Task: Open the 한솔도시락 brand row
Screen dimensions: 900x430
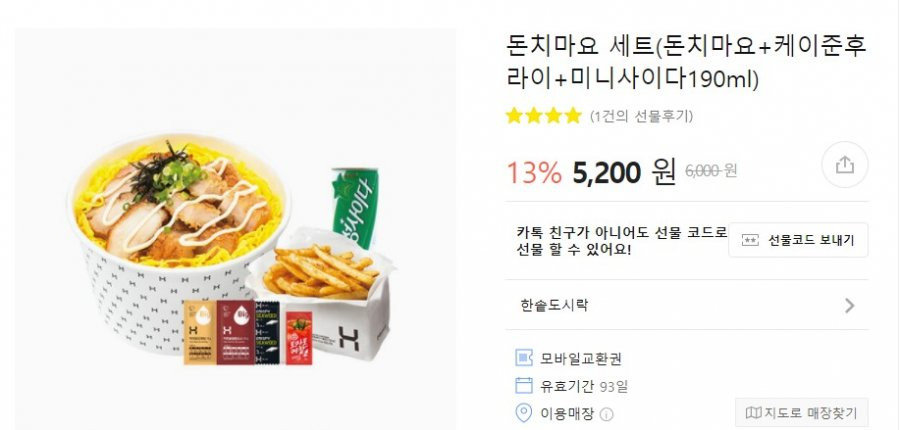Action: [686, 305]
